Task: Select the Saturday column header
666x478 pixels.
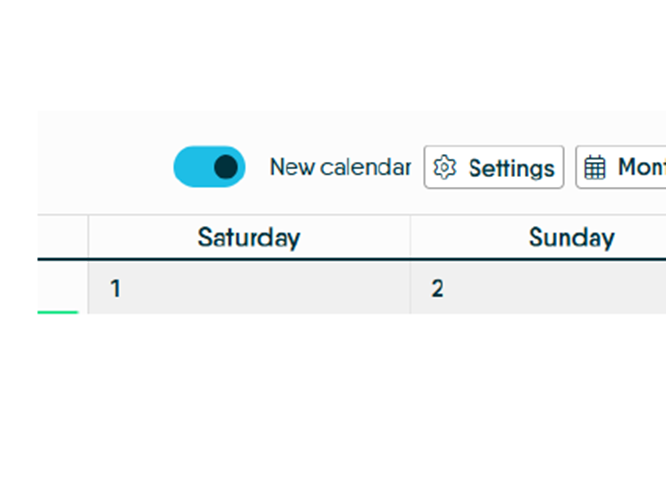Action: coord(248,237)
